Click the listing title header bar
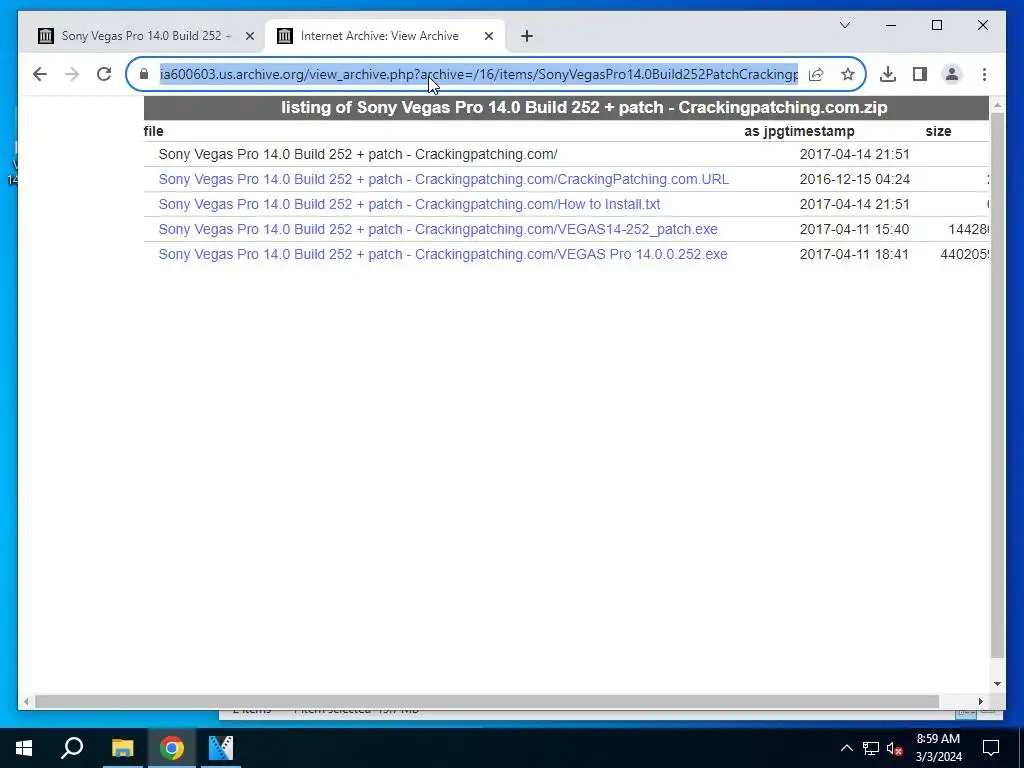 [566, 108]
